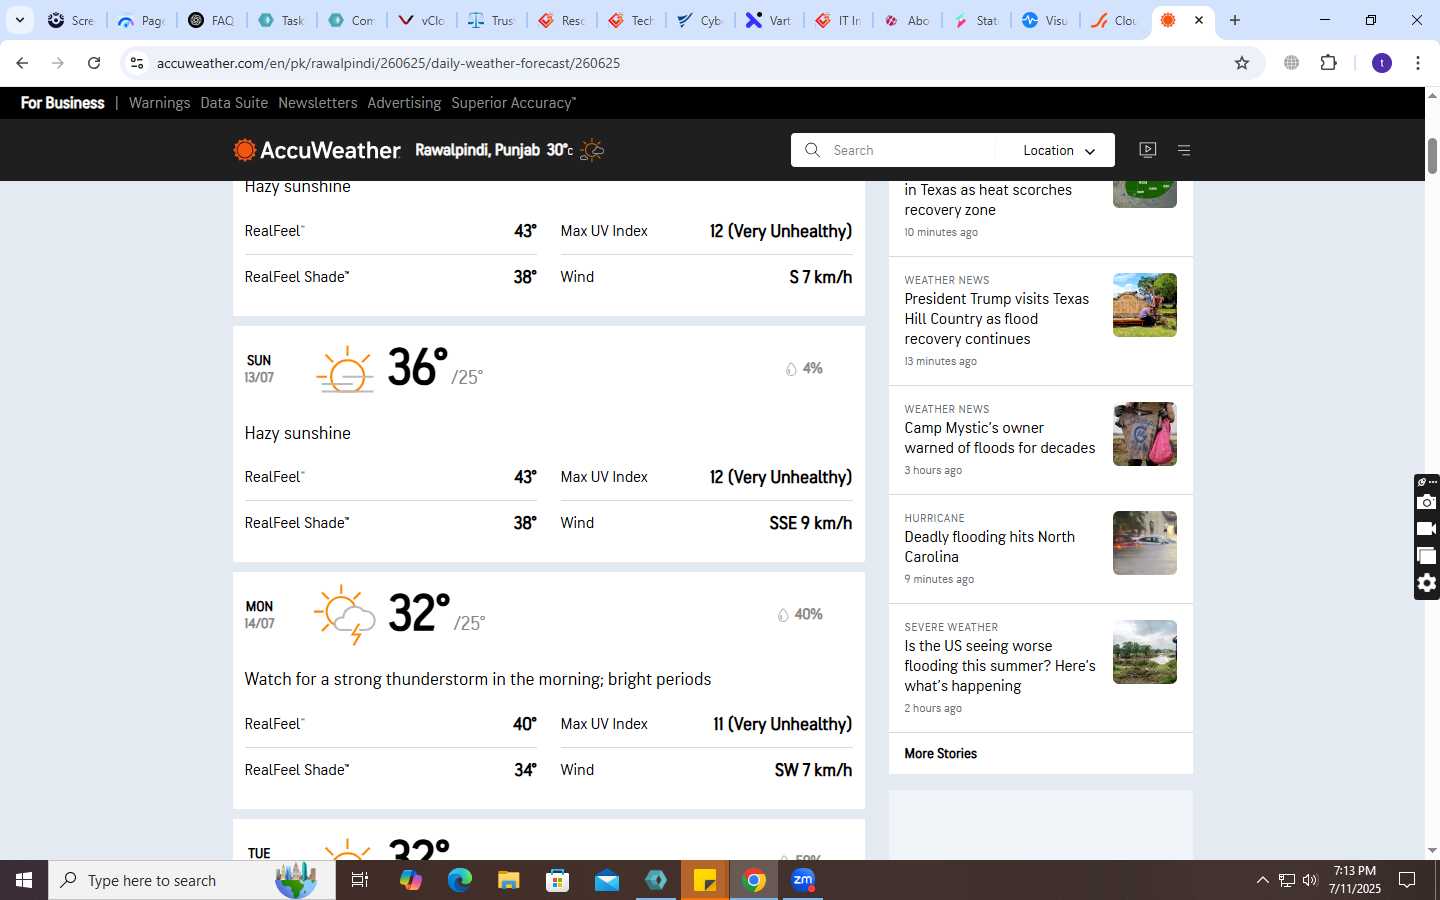The height and width of the screenshot is (900, 1440).
Task: Click the page vertical scrollbar thumb
Action: coord(1432,155)
